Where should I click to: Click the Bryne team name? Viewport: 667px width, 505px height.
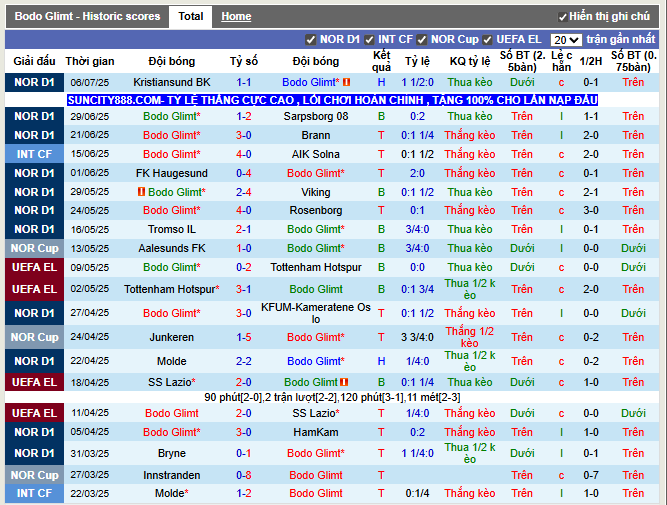pos(171,453)
